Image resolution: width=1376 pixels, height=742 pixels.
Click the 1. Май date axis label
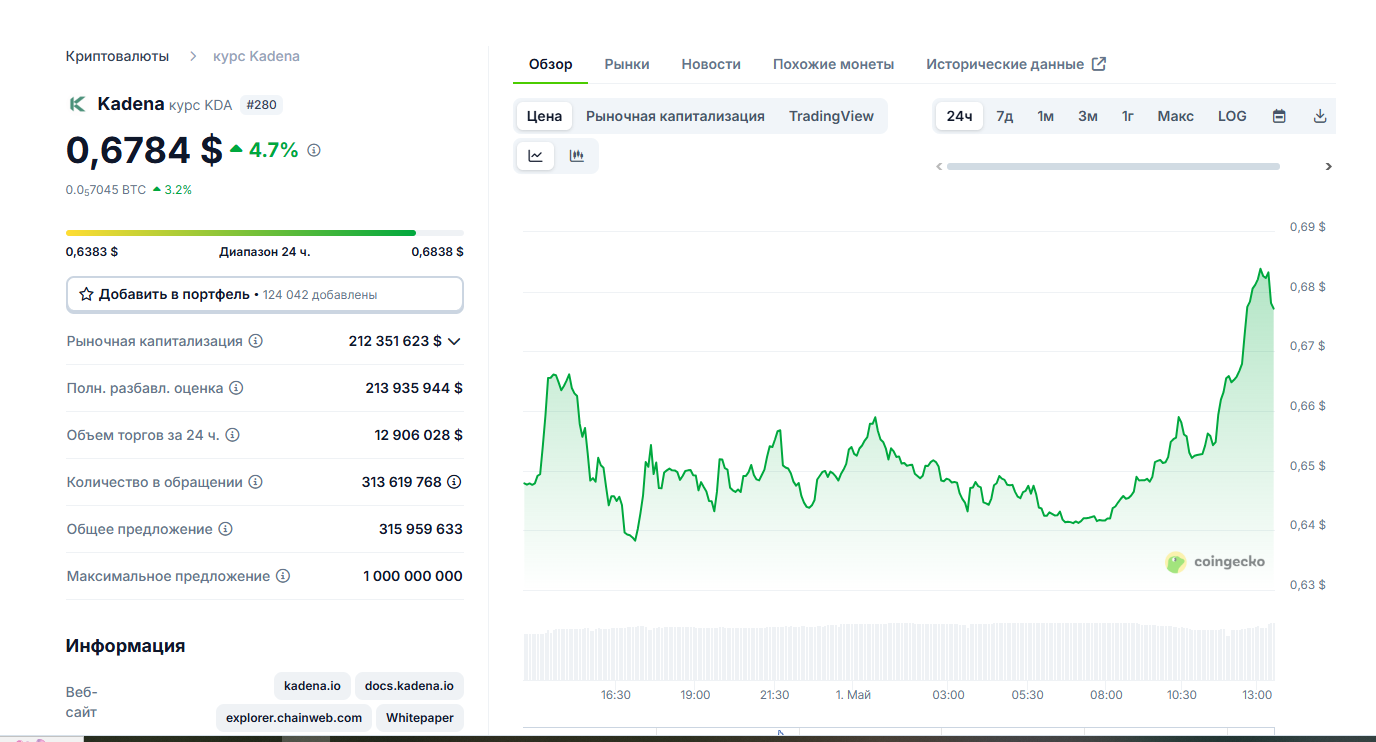(853, 695)
